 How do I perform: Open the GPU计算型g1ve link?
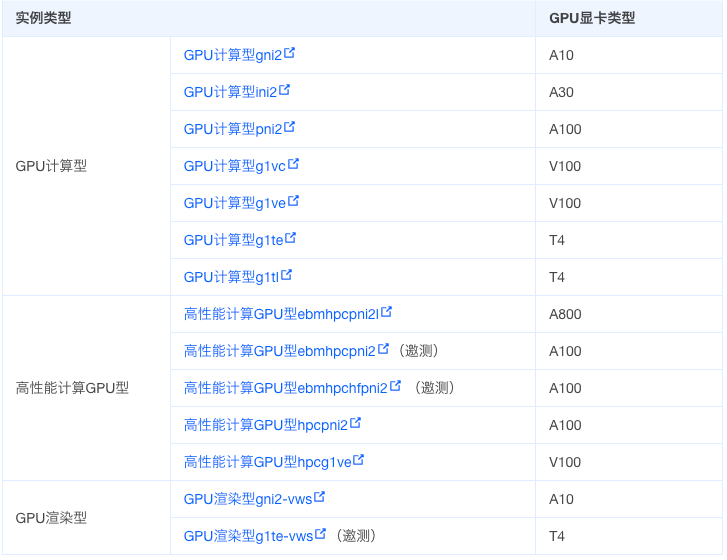coord(235,203)
